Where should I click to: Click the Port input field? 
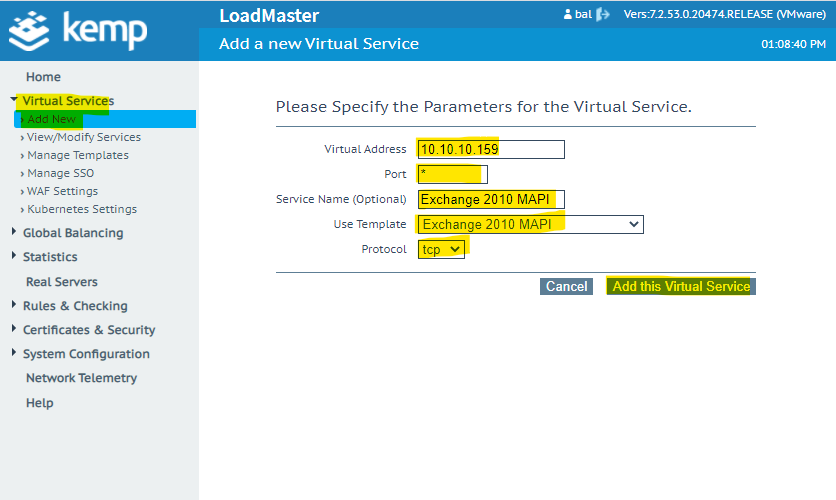coord(452,174)
